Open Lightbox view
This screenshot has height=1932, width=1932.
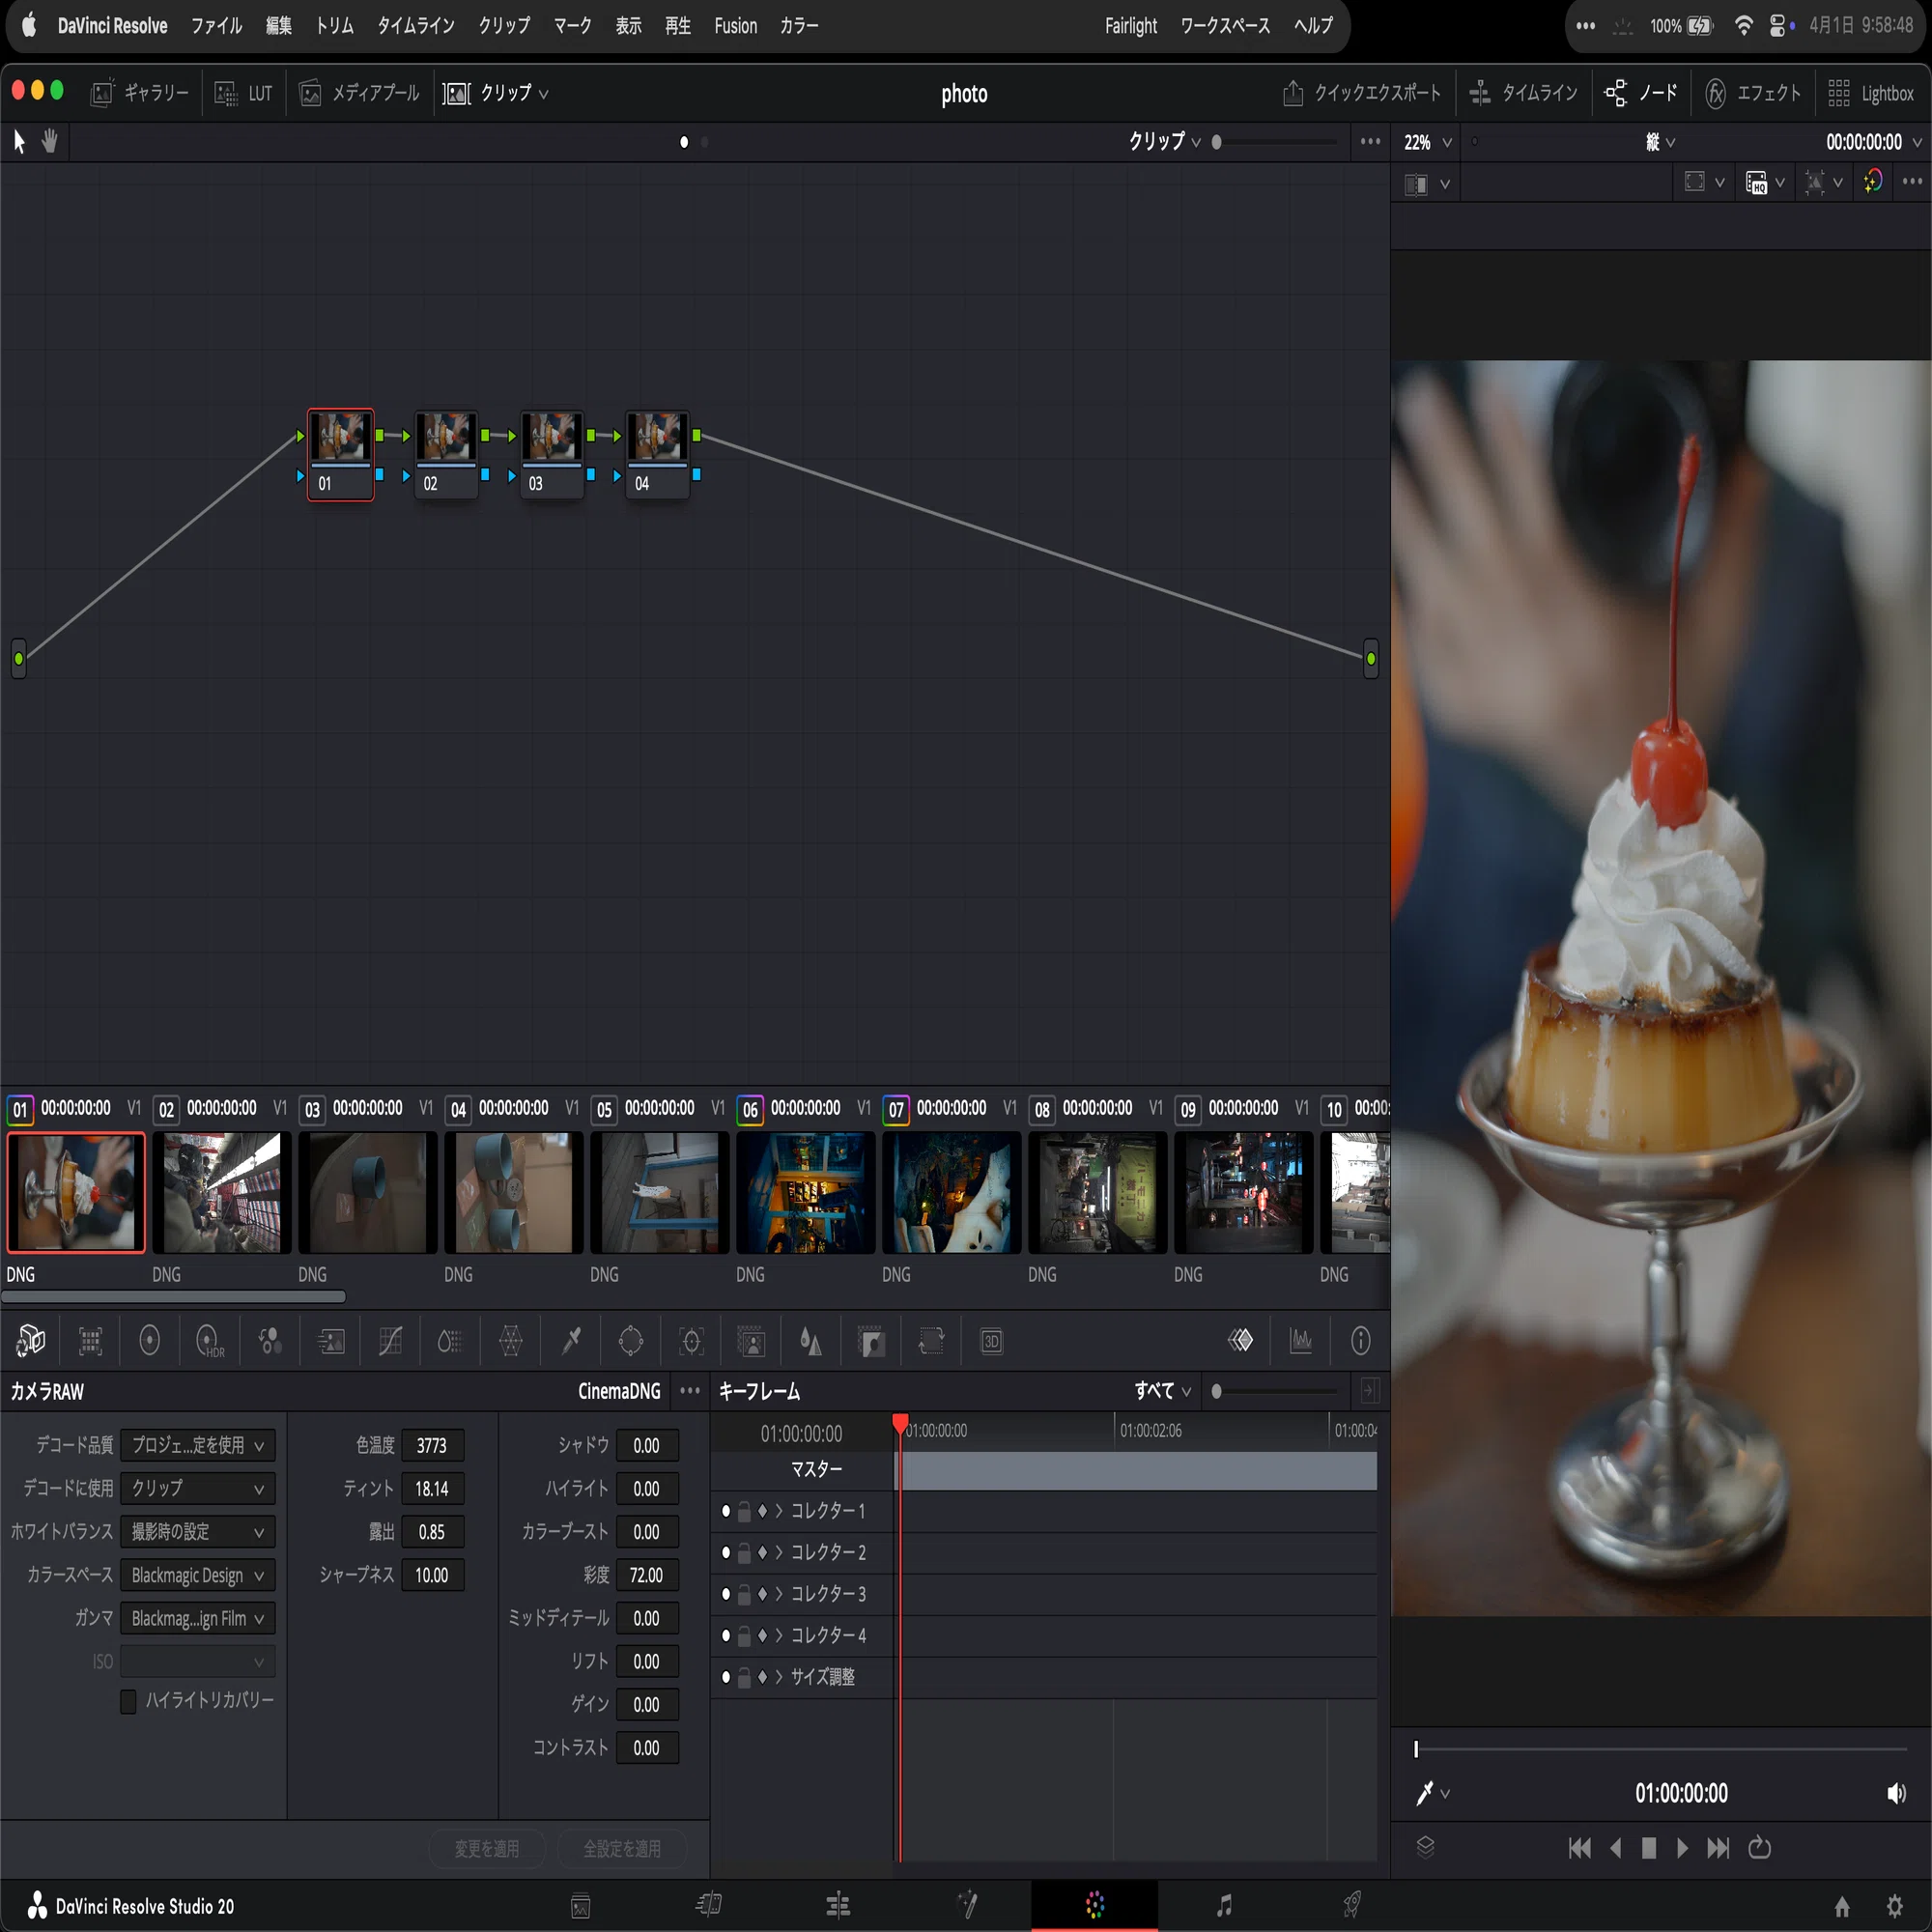tap(1871, 93)
